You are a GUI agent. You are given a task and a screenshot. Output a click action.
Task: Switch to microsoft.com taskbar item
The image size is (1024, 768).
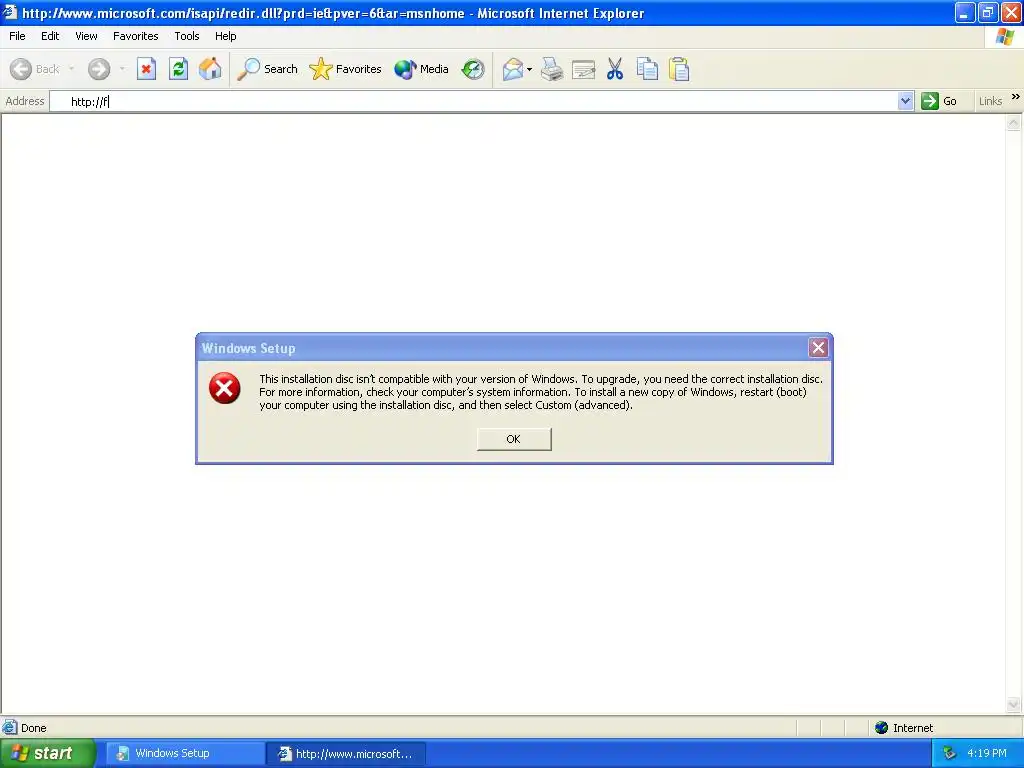click(x=346, y=754)
